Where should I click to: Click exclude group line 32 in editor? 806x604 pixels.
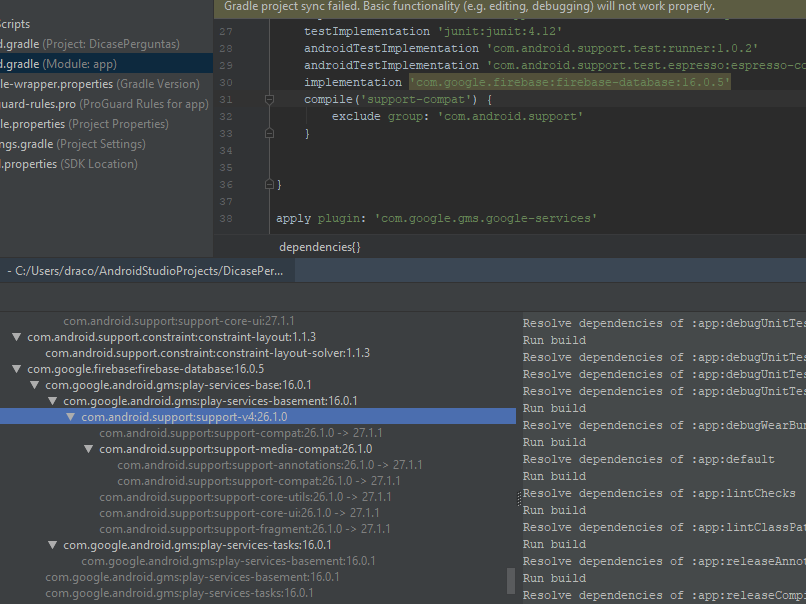click(x=457, y=117)
